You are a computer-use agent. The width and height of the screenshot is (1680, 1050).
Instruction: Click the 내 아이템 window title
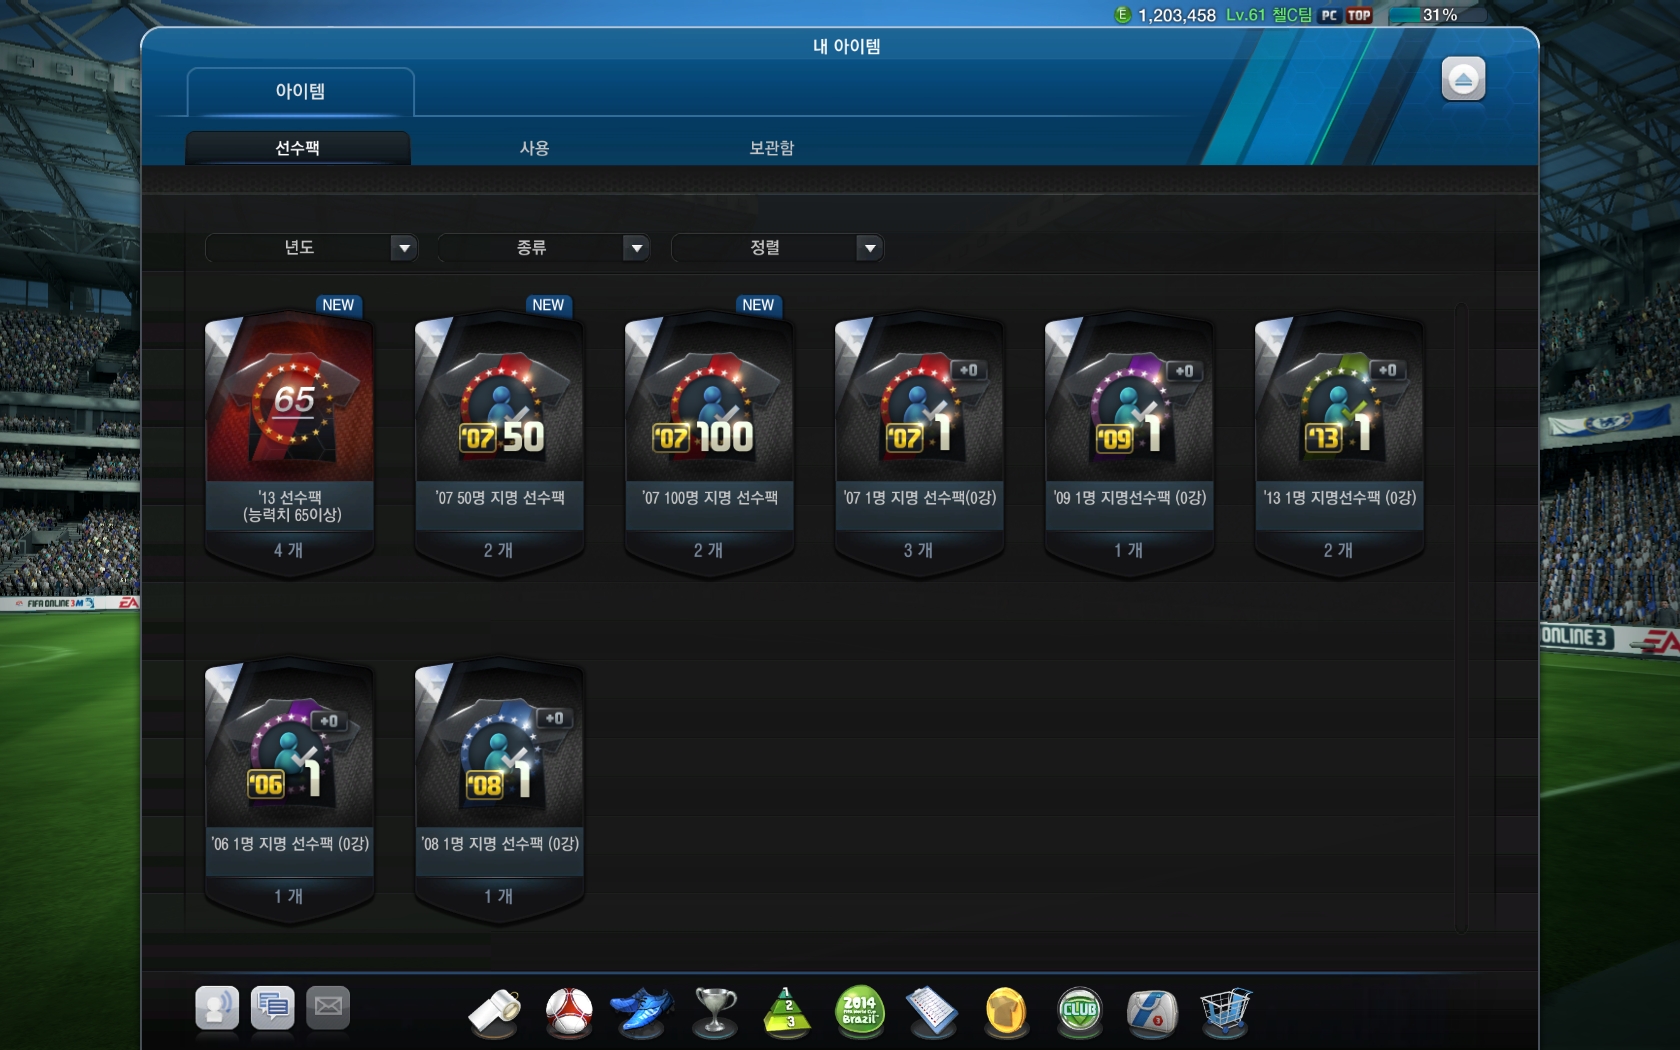point(846,46)
